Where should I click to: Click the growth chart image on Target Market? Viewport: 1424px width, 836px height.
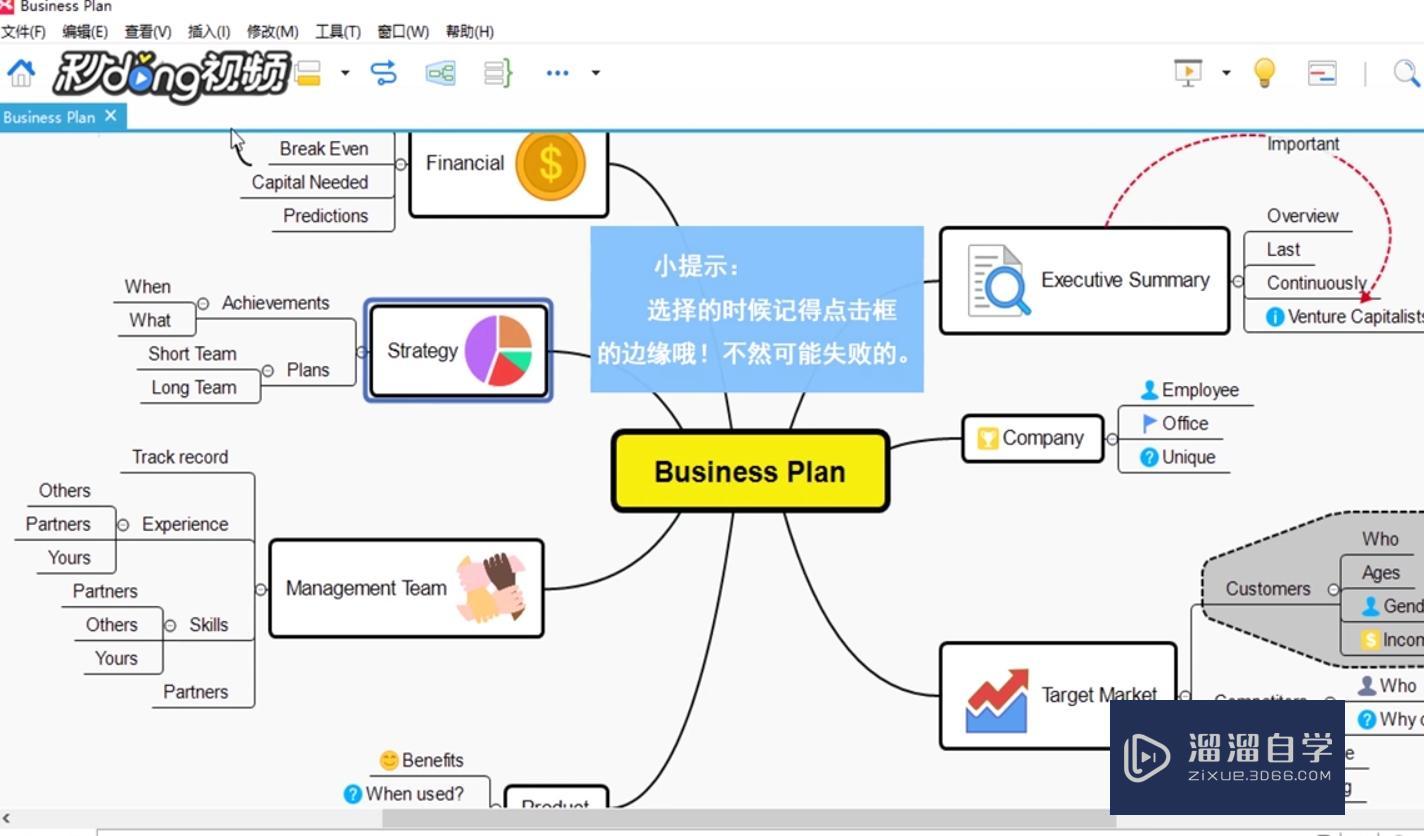tap(996, 701)
